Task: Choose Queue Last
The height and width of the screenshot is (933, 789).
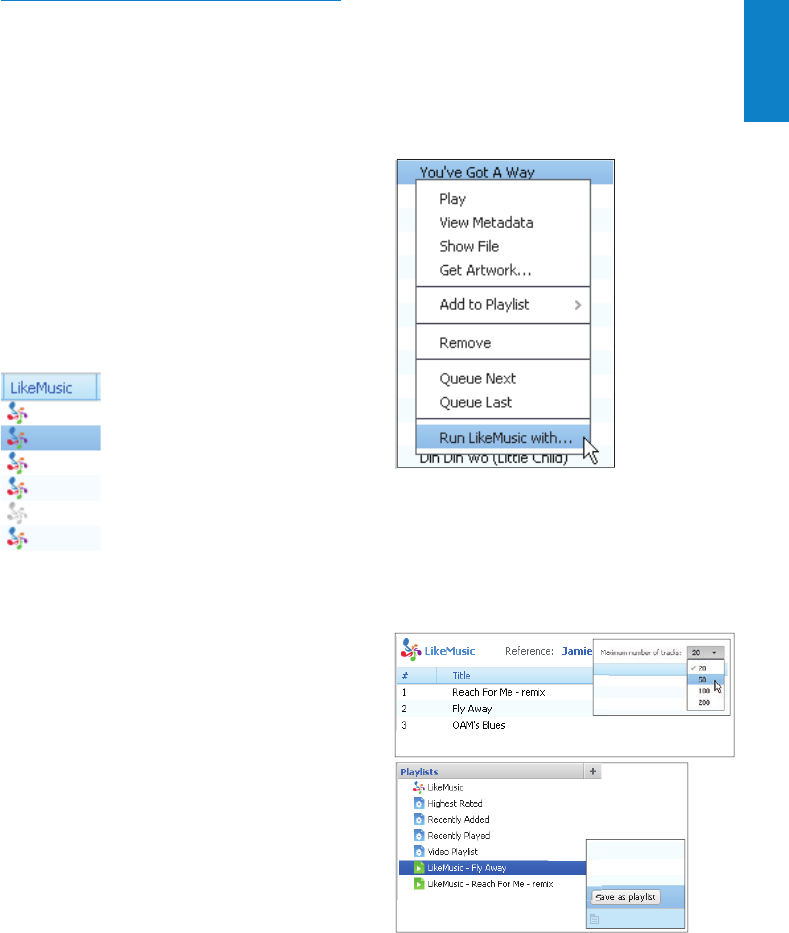Action: coord(475,402)
